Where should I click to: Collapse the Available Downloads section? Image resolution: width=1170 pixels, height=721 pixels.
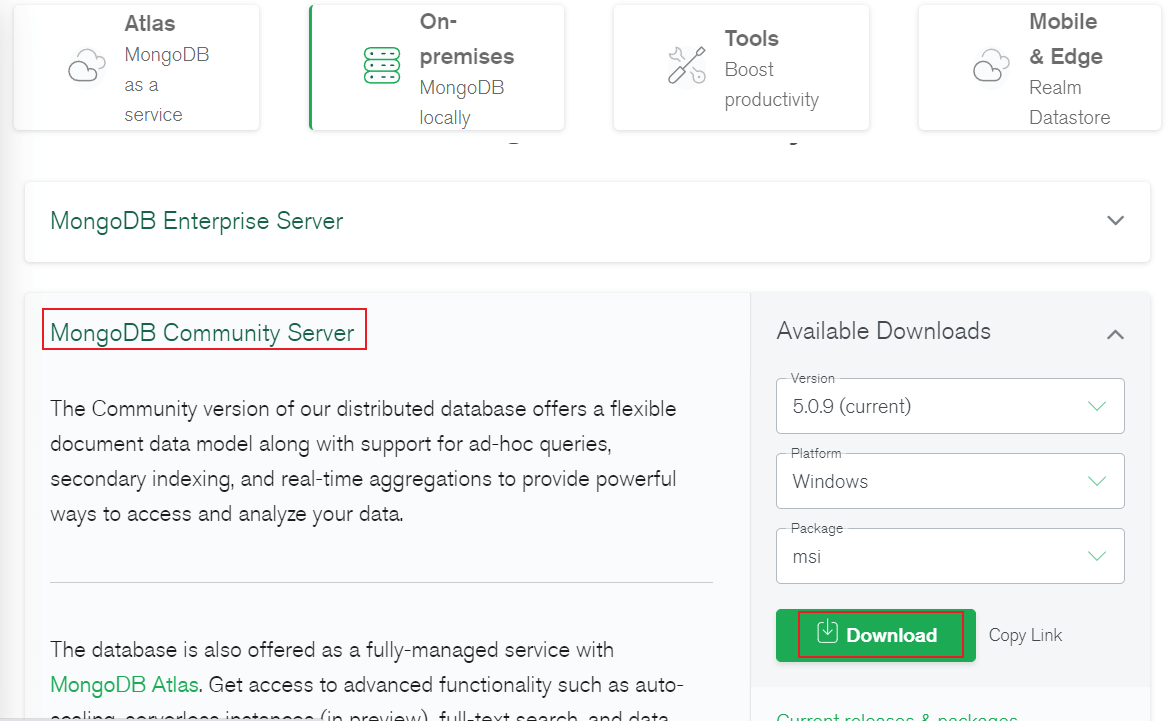[1115, 334]
